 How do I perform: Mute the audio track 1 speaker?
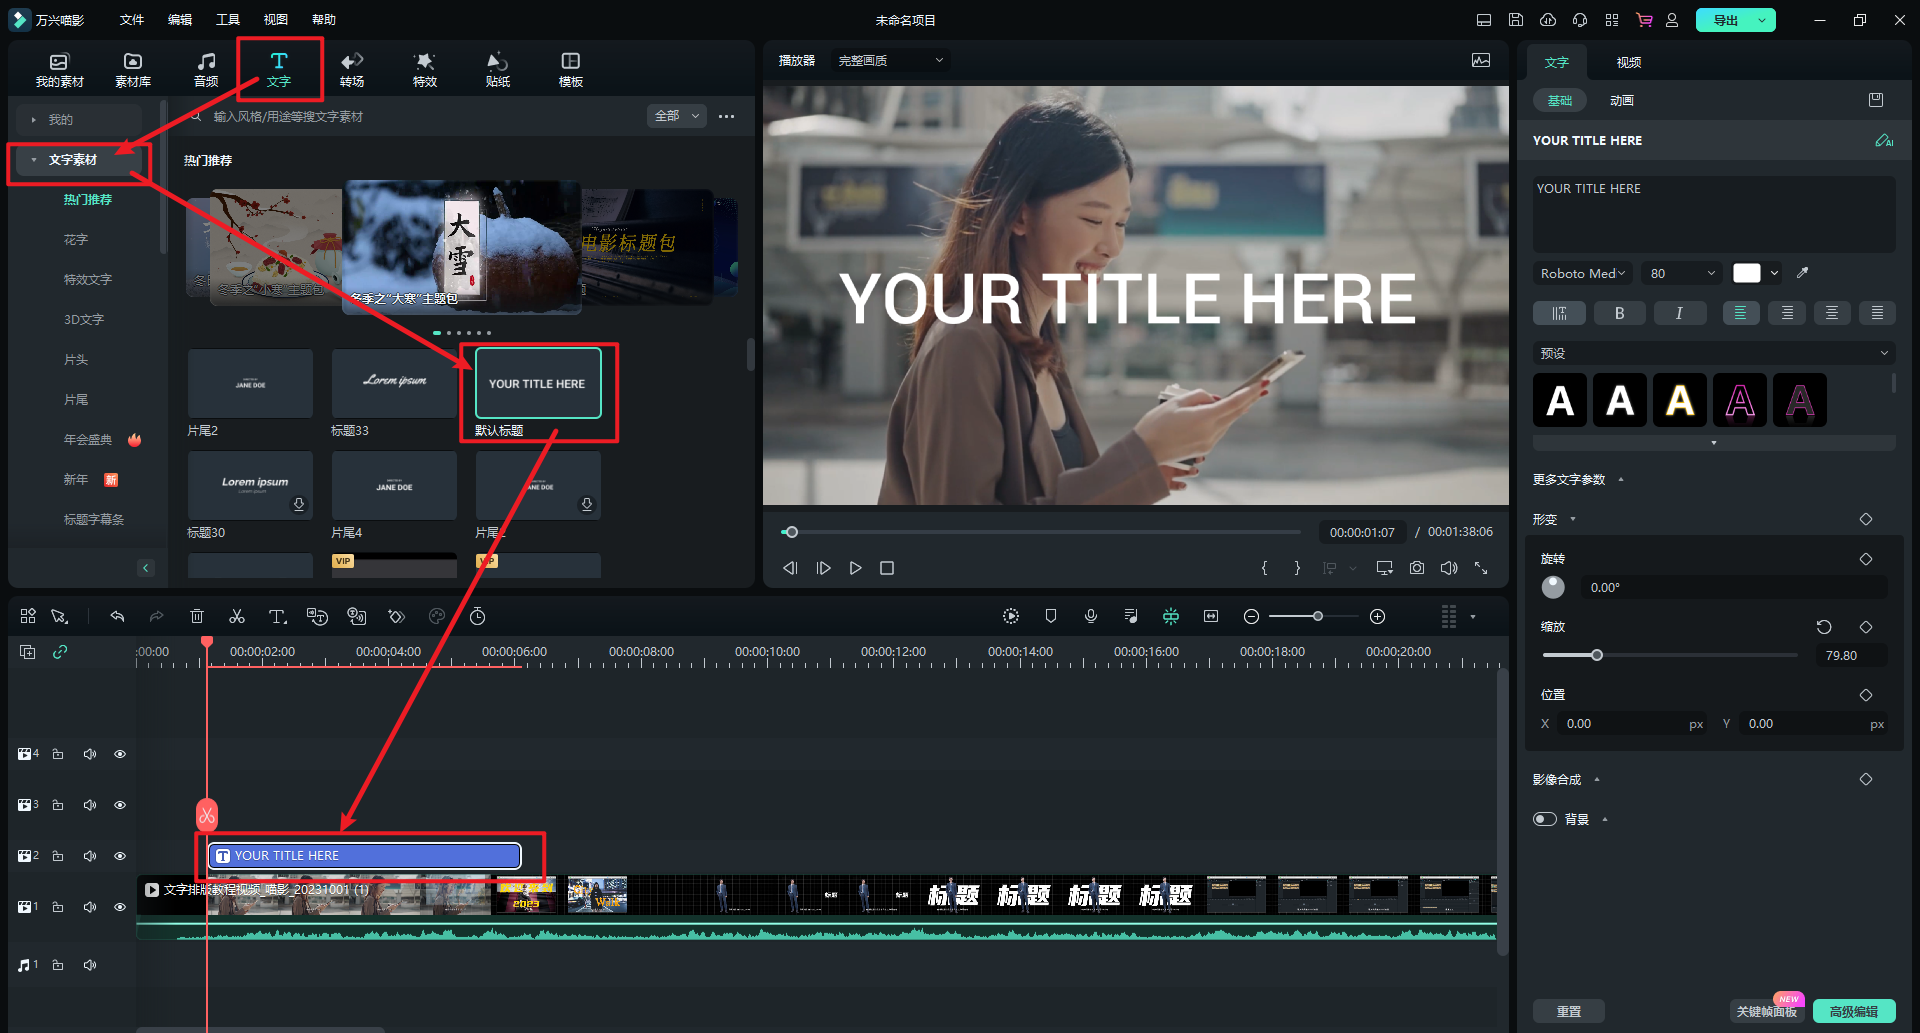90,965
